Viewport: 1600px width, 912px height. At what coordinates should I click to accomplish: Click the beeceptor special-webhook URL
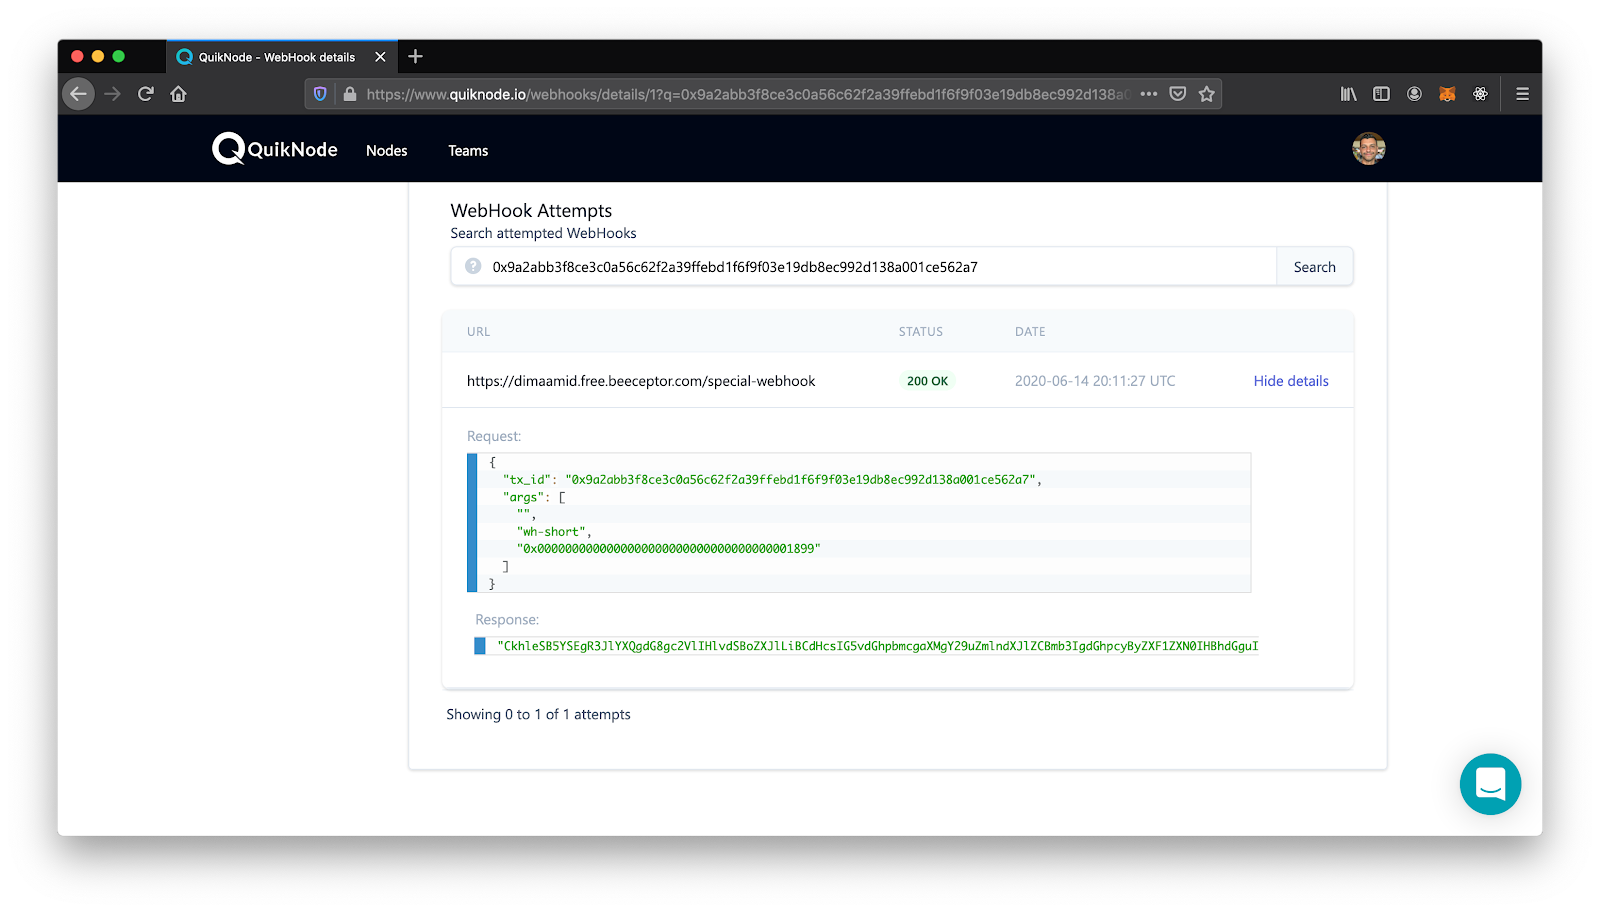pyautogui.click(x=641, y=381)
